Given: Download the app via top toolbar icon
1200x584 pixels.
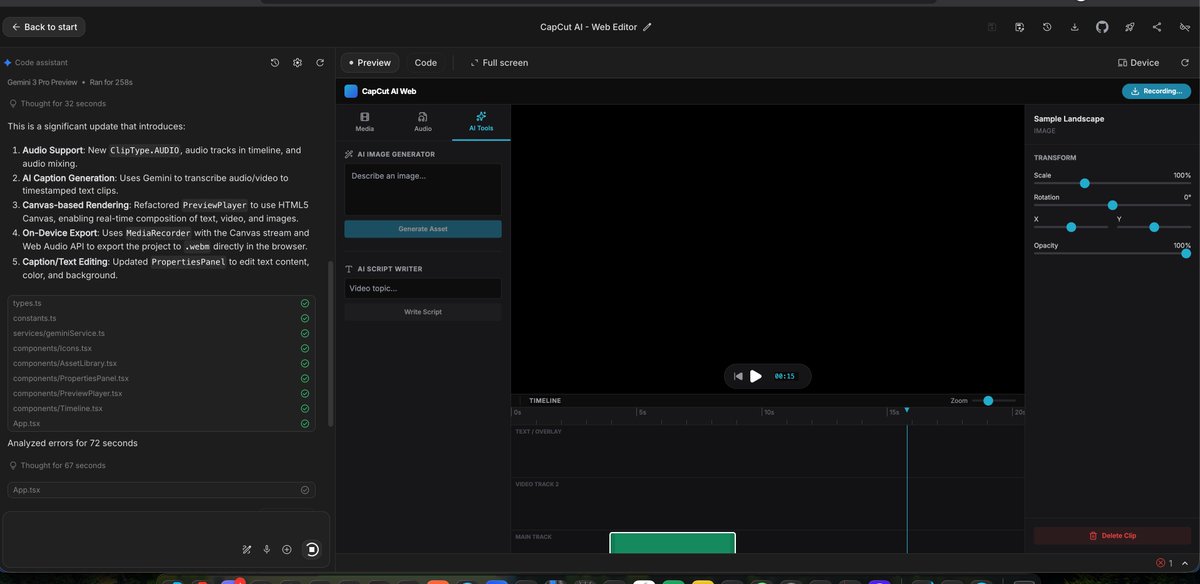Looking at the screenshot, I should click(1074, 27).
